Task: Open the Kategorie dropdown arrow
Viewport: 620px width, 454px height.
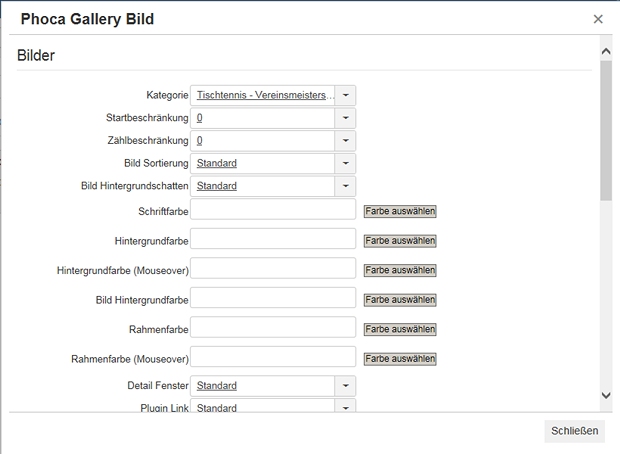Action: 345,95
